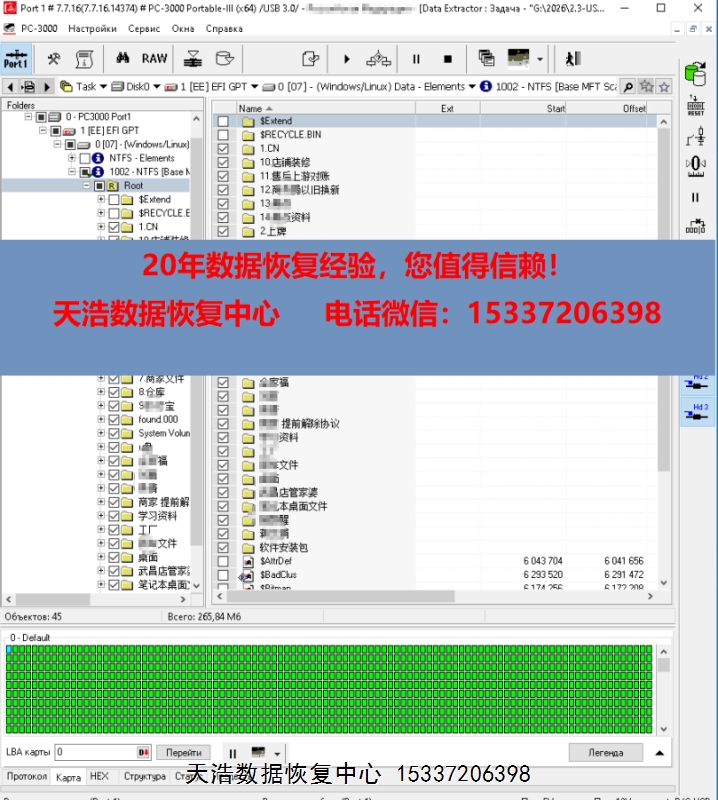This screenshot has width=718, height=800.
Task: Click the magnifier icon in path bar
Action: coord(629,87)
